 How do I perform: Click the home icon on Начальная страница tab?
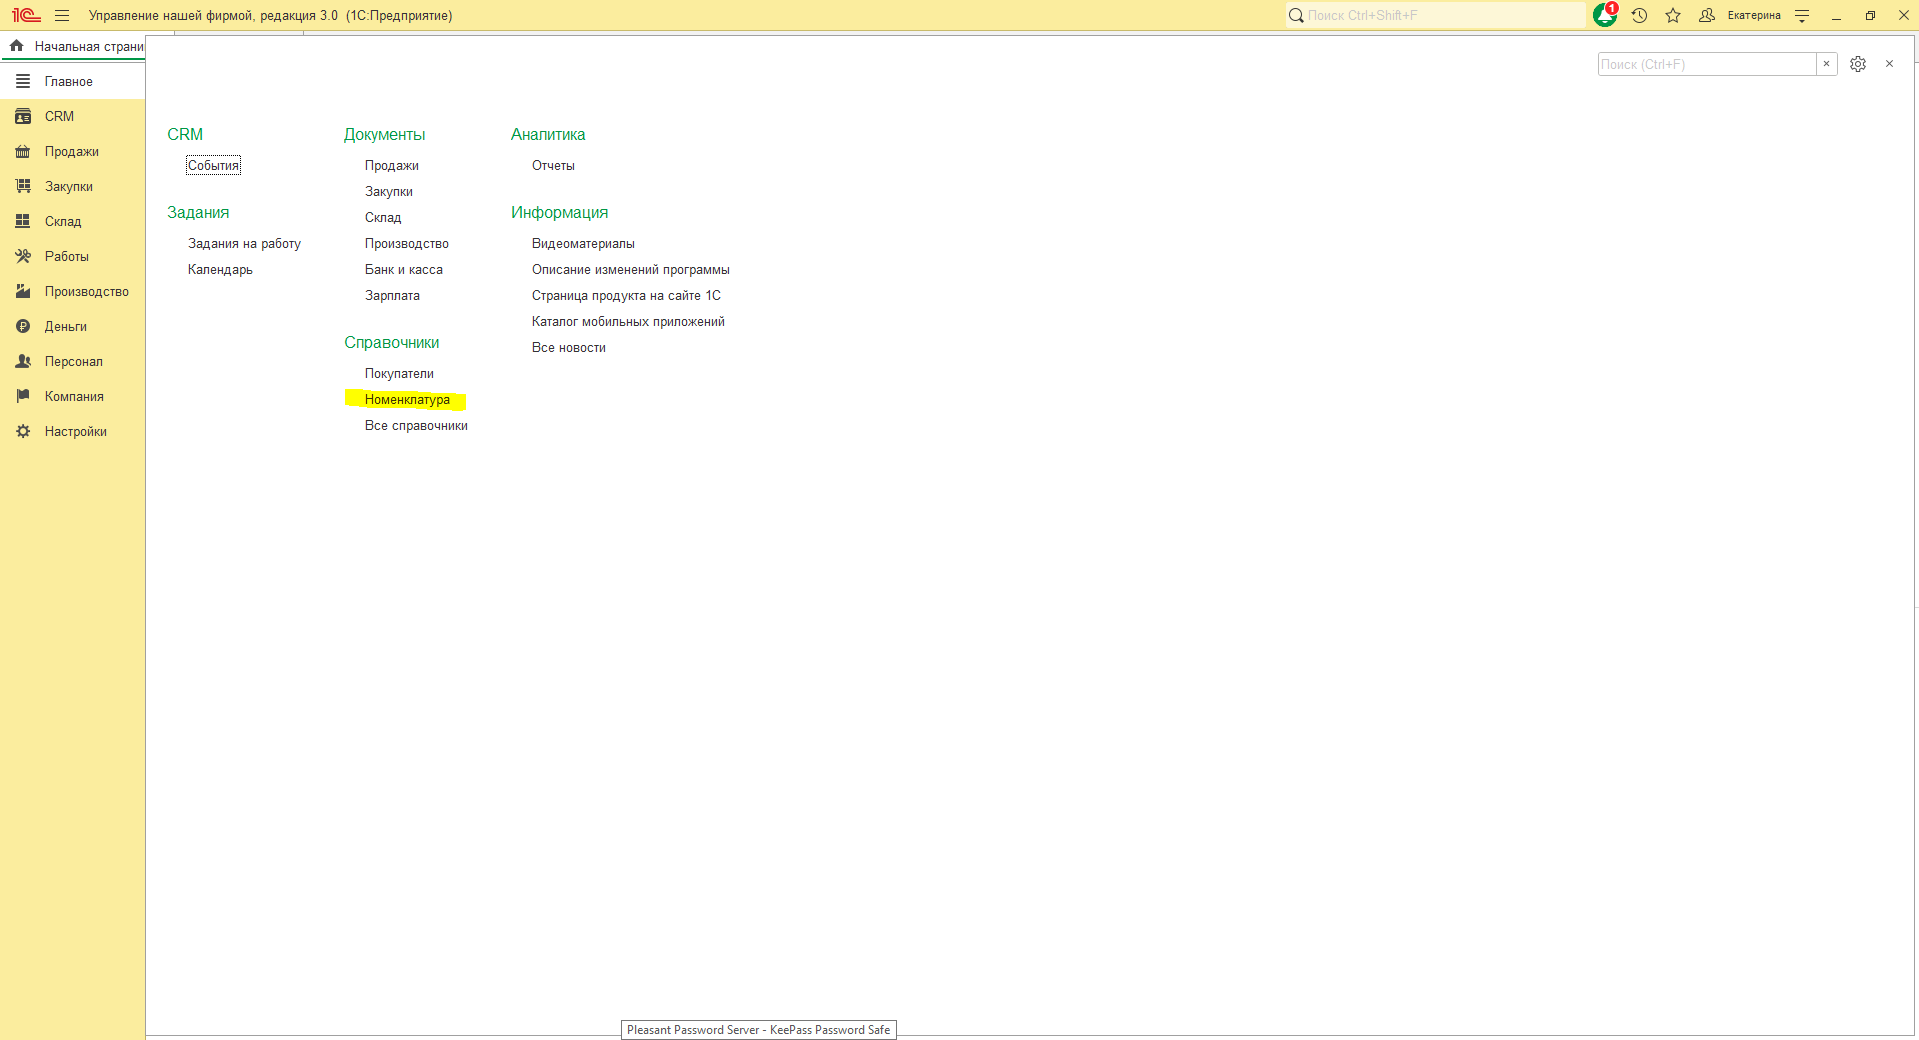click(x=17, y=46)
